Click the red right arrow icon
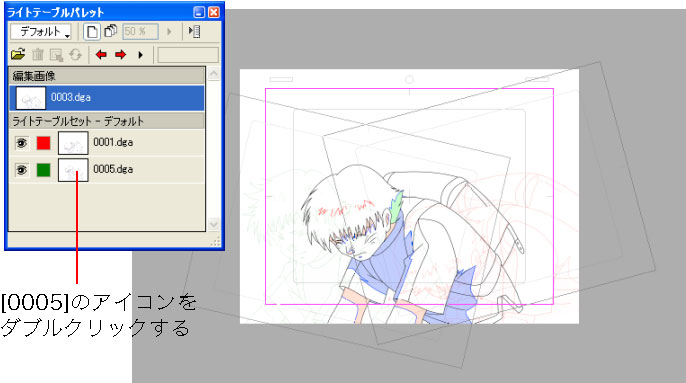 coord(120,55)
